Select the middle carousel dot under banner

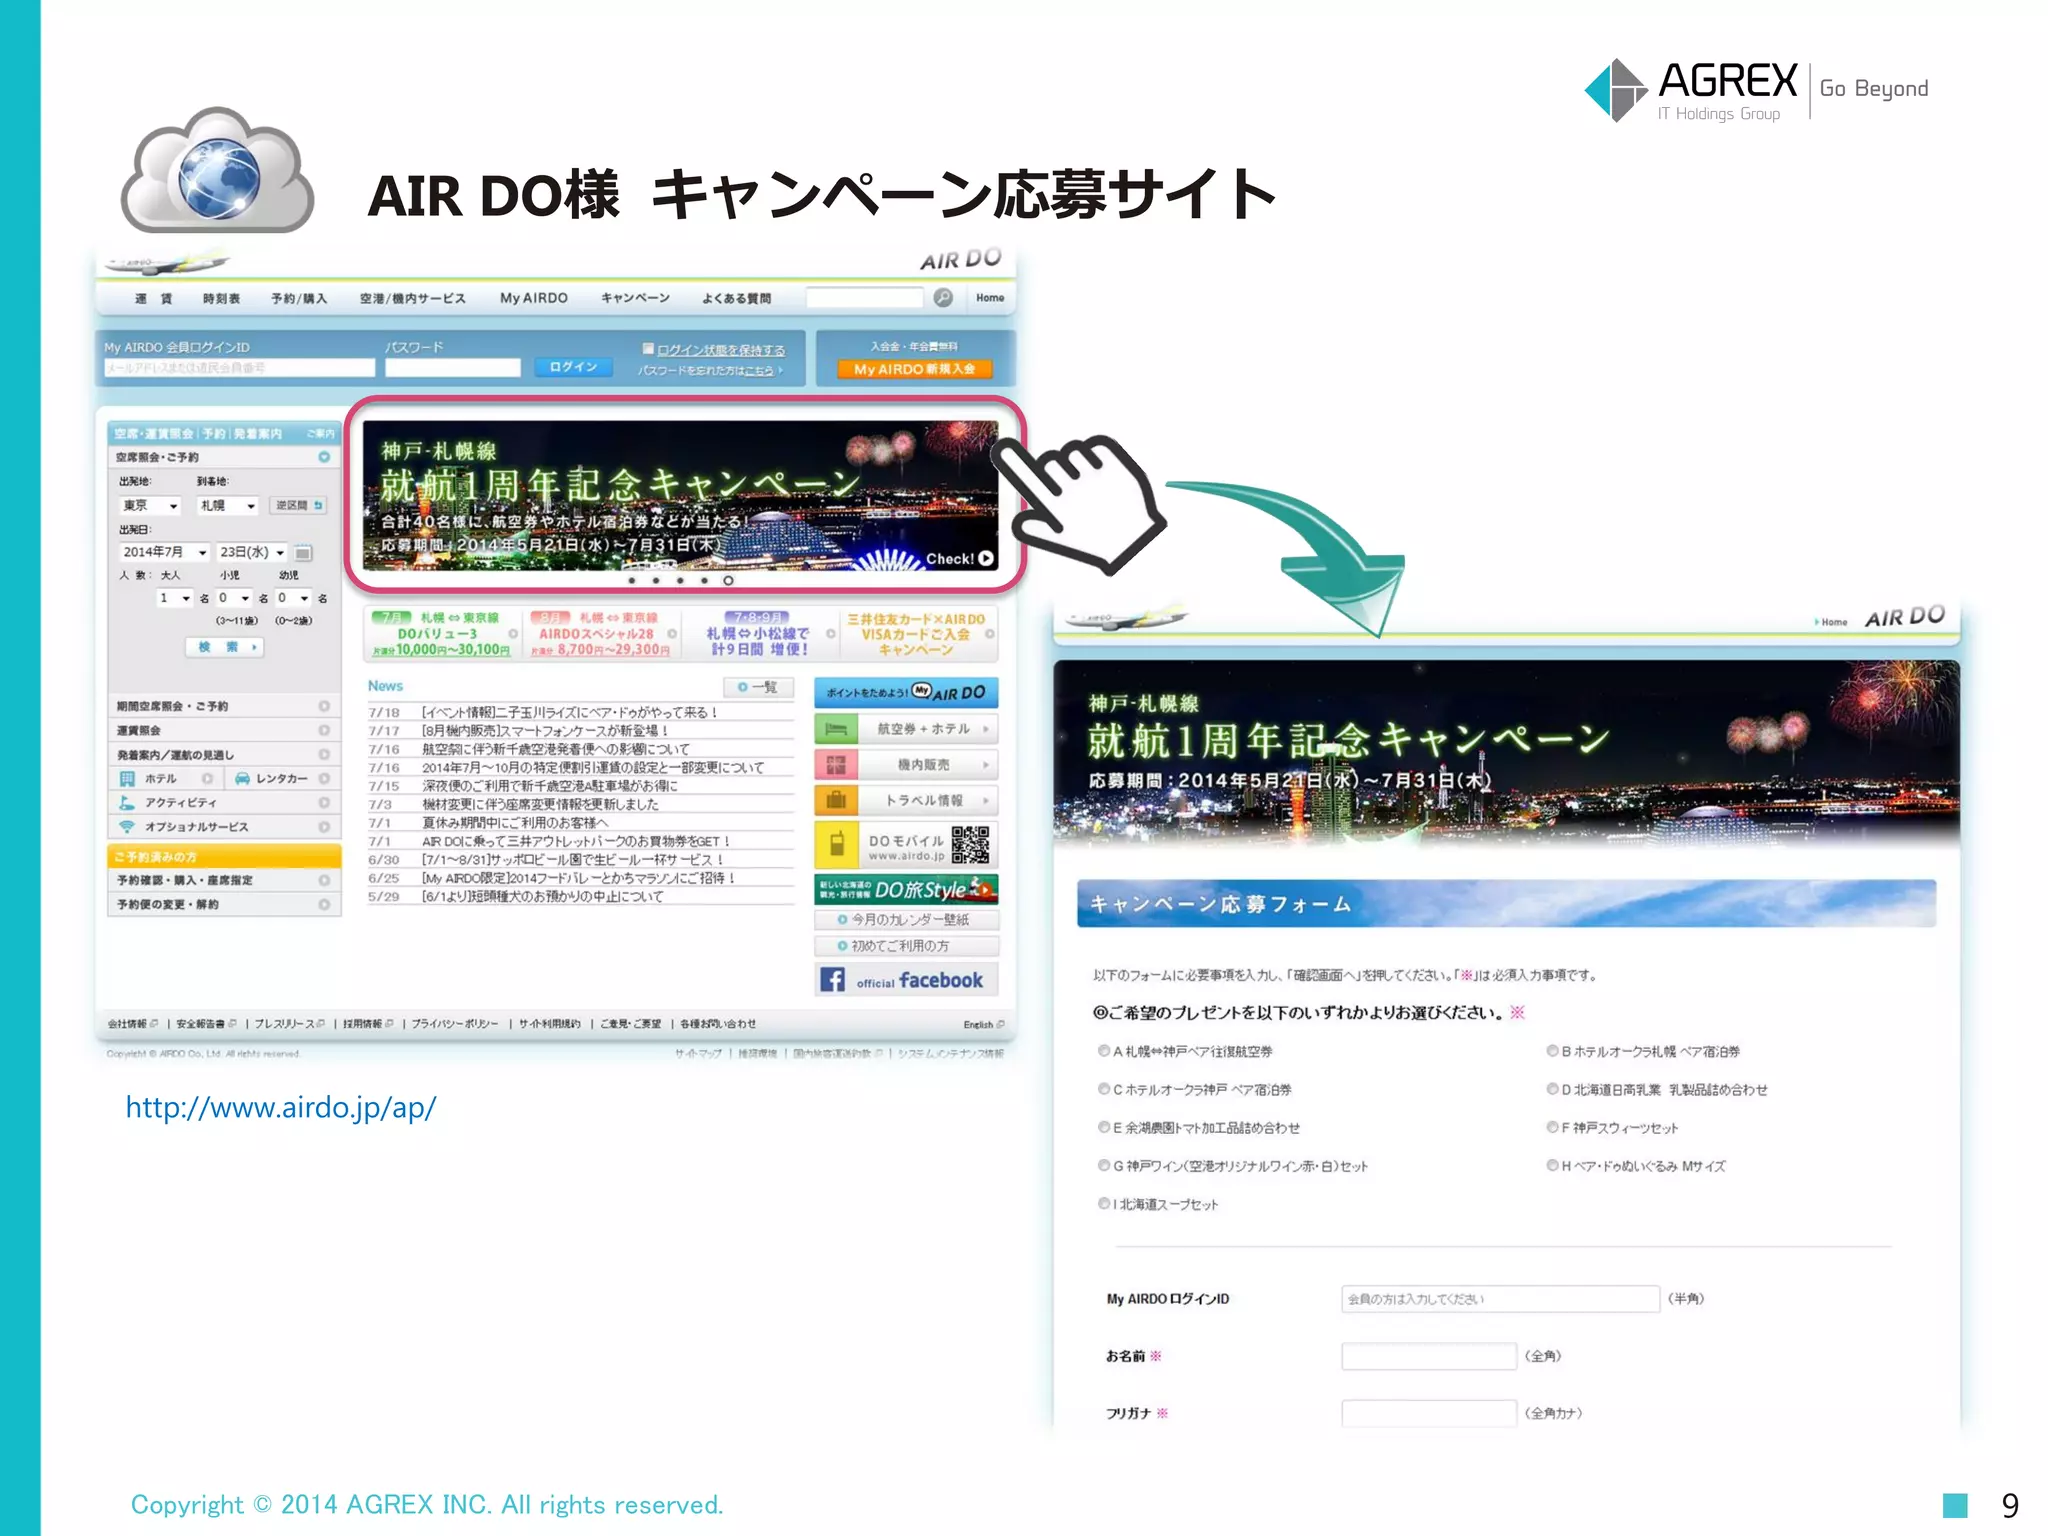coord(680,581)
